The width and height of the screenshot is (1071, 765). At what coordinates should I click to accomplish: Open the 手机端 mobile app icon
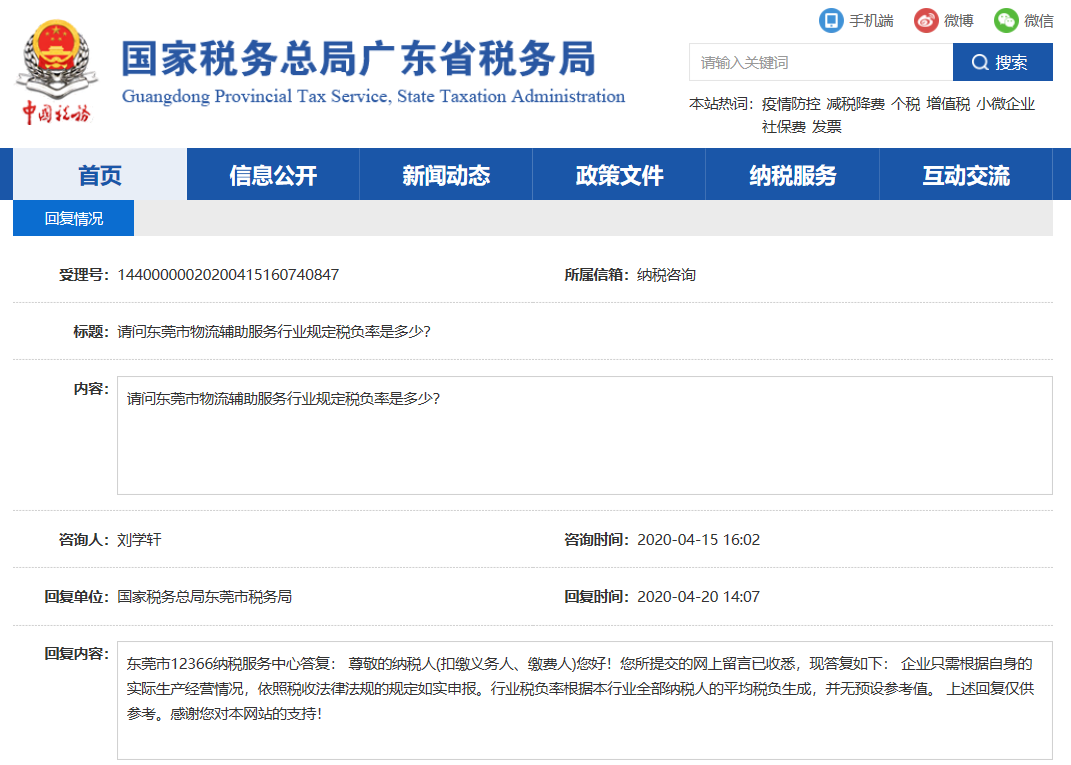(829, 20)
